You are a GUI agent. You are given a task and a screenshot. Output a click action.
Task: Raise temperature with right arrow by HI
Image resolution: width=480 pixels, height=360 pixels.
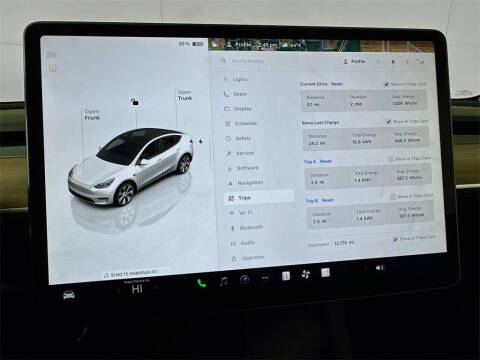coord(156,287)
